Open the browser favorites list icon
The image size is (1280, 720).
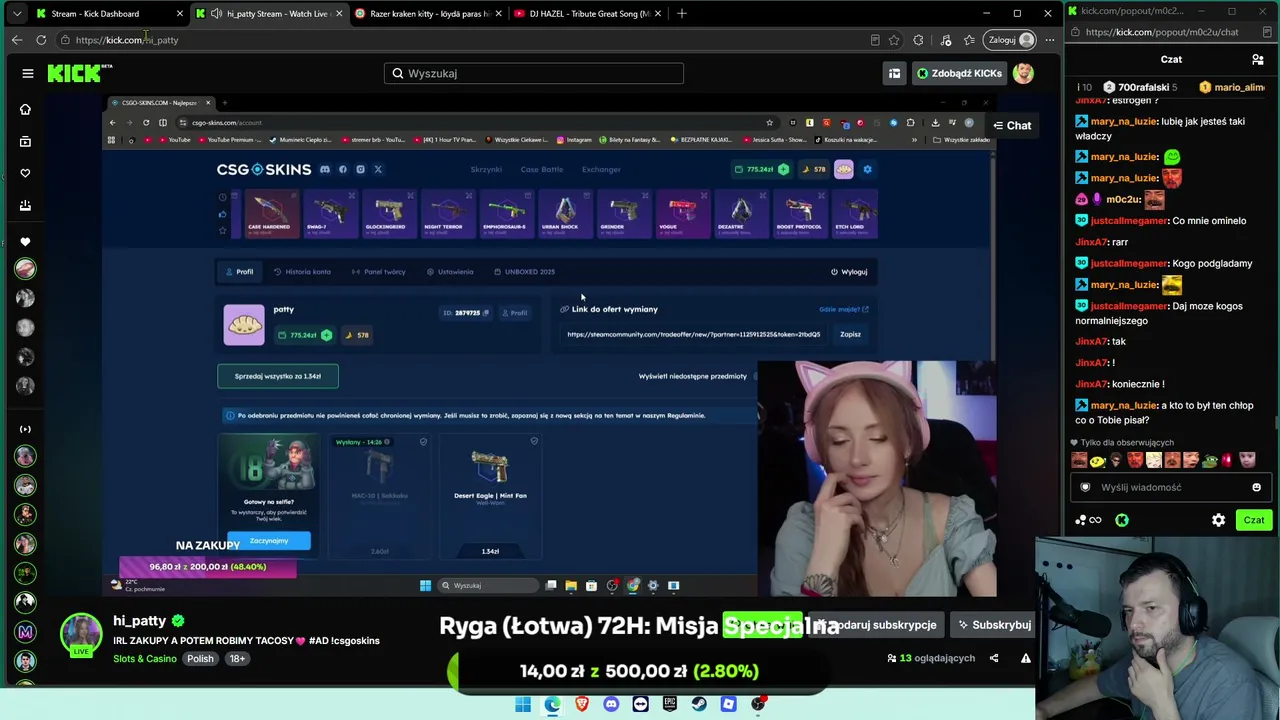(969, 40)
